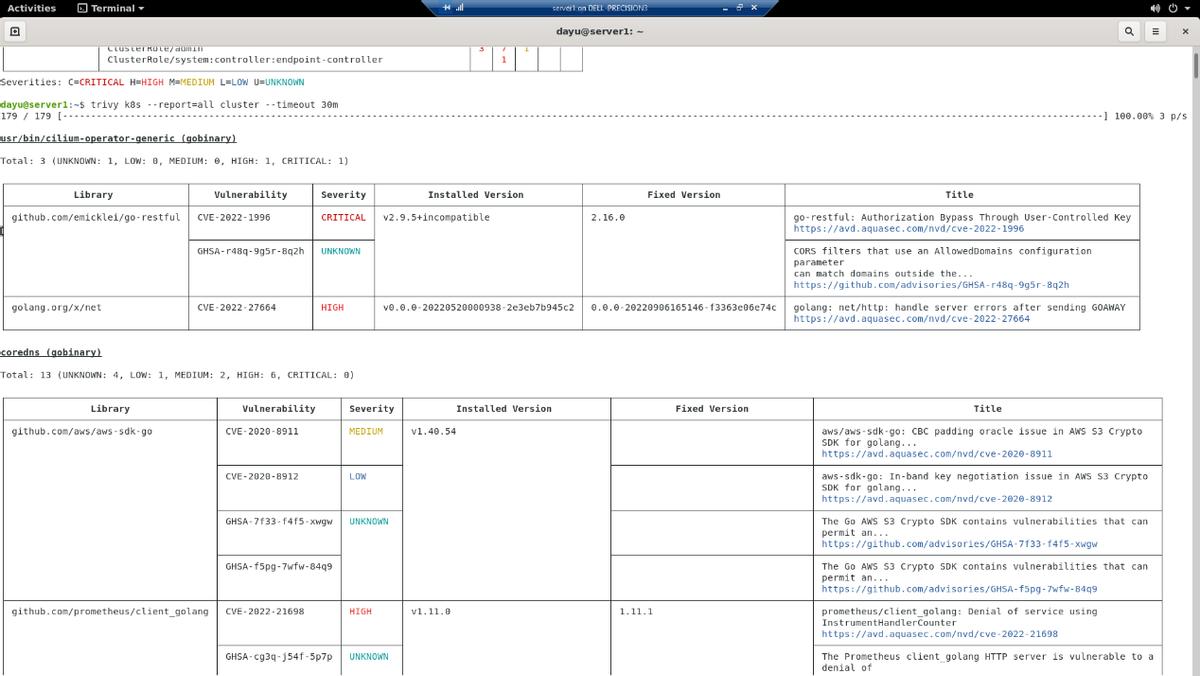This screenshot has width=1200, height=676.
Task: Click CRITICAL severity for CVE-2022-1996
Action: (343, 217)
